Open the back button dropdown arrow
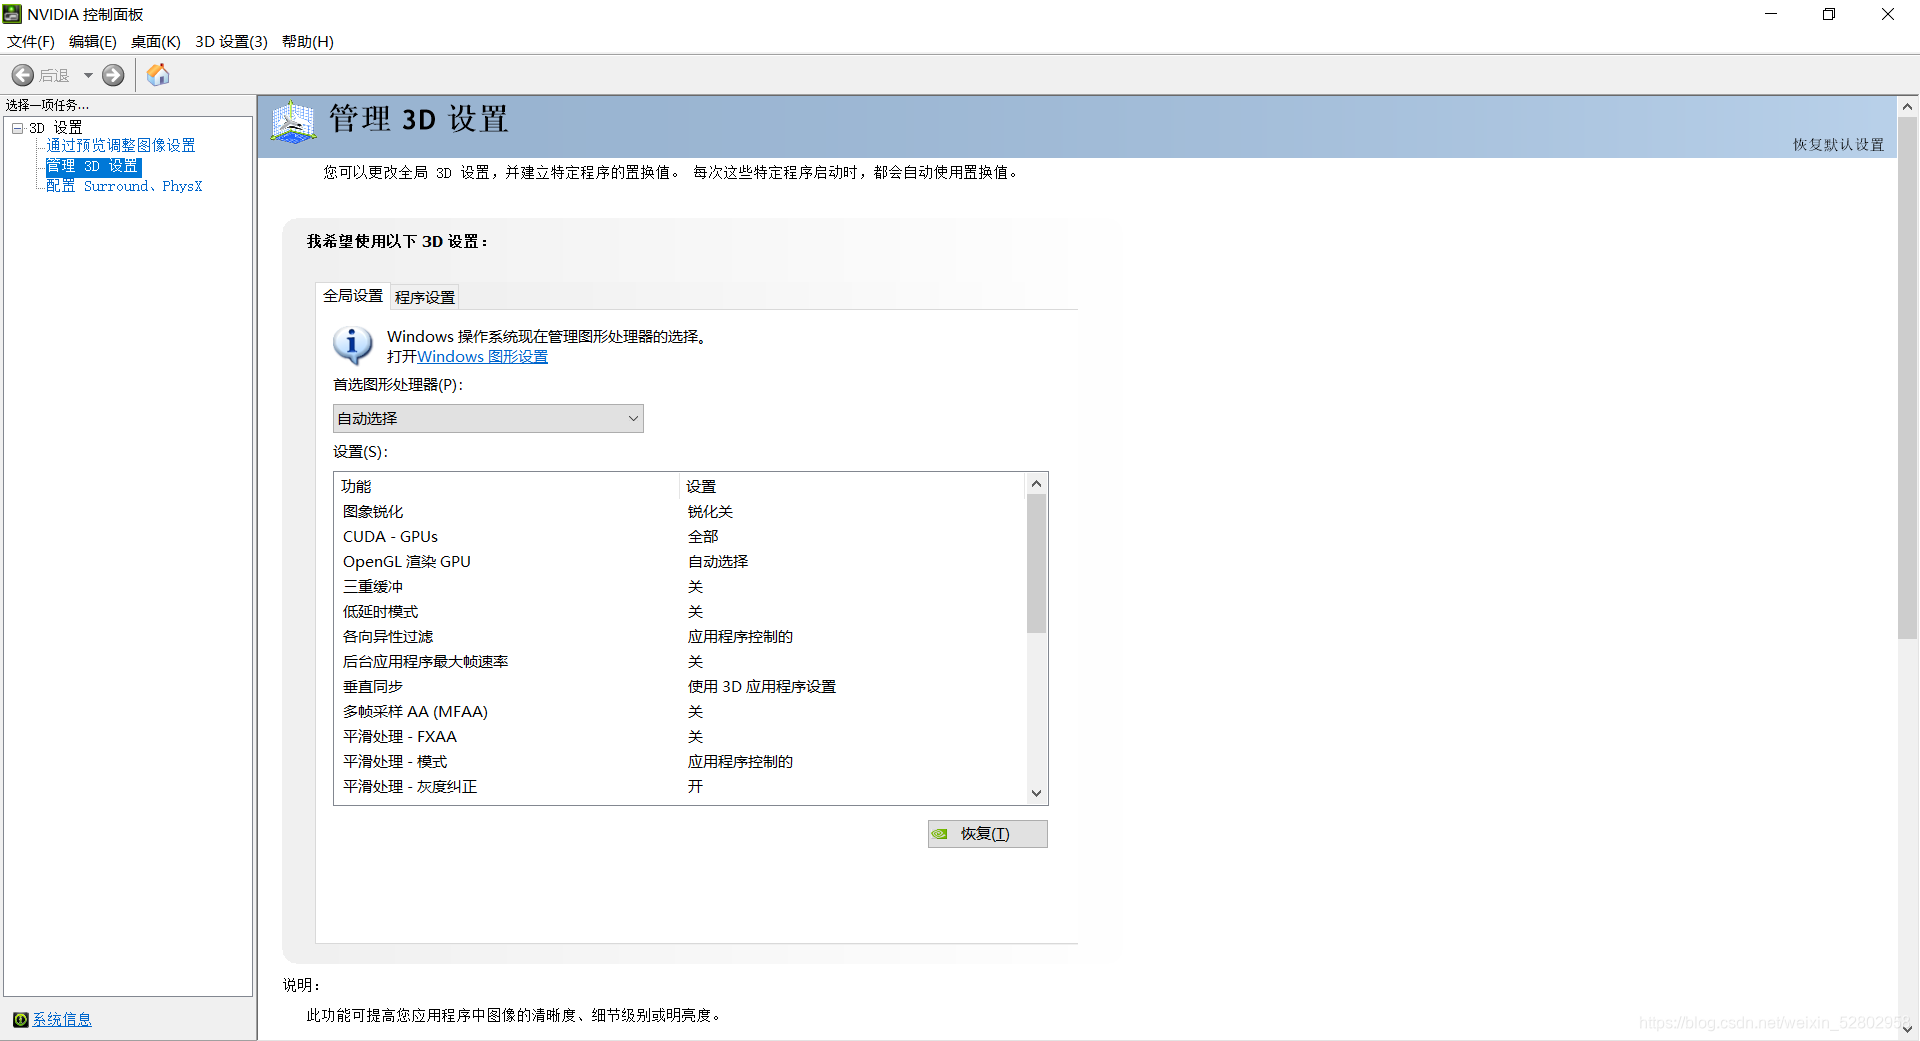The width and height of the screenshot is (1920, 1041). 87,74
